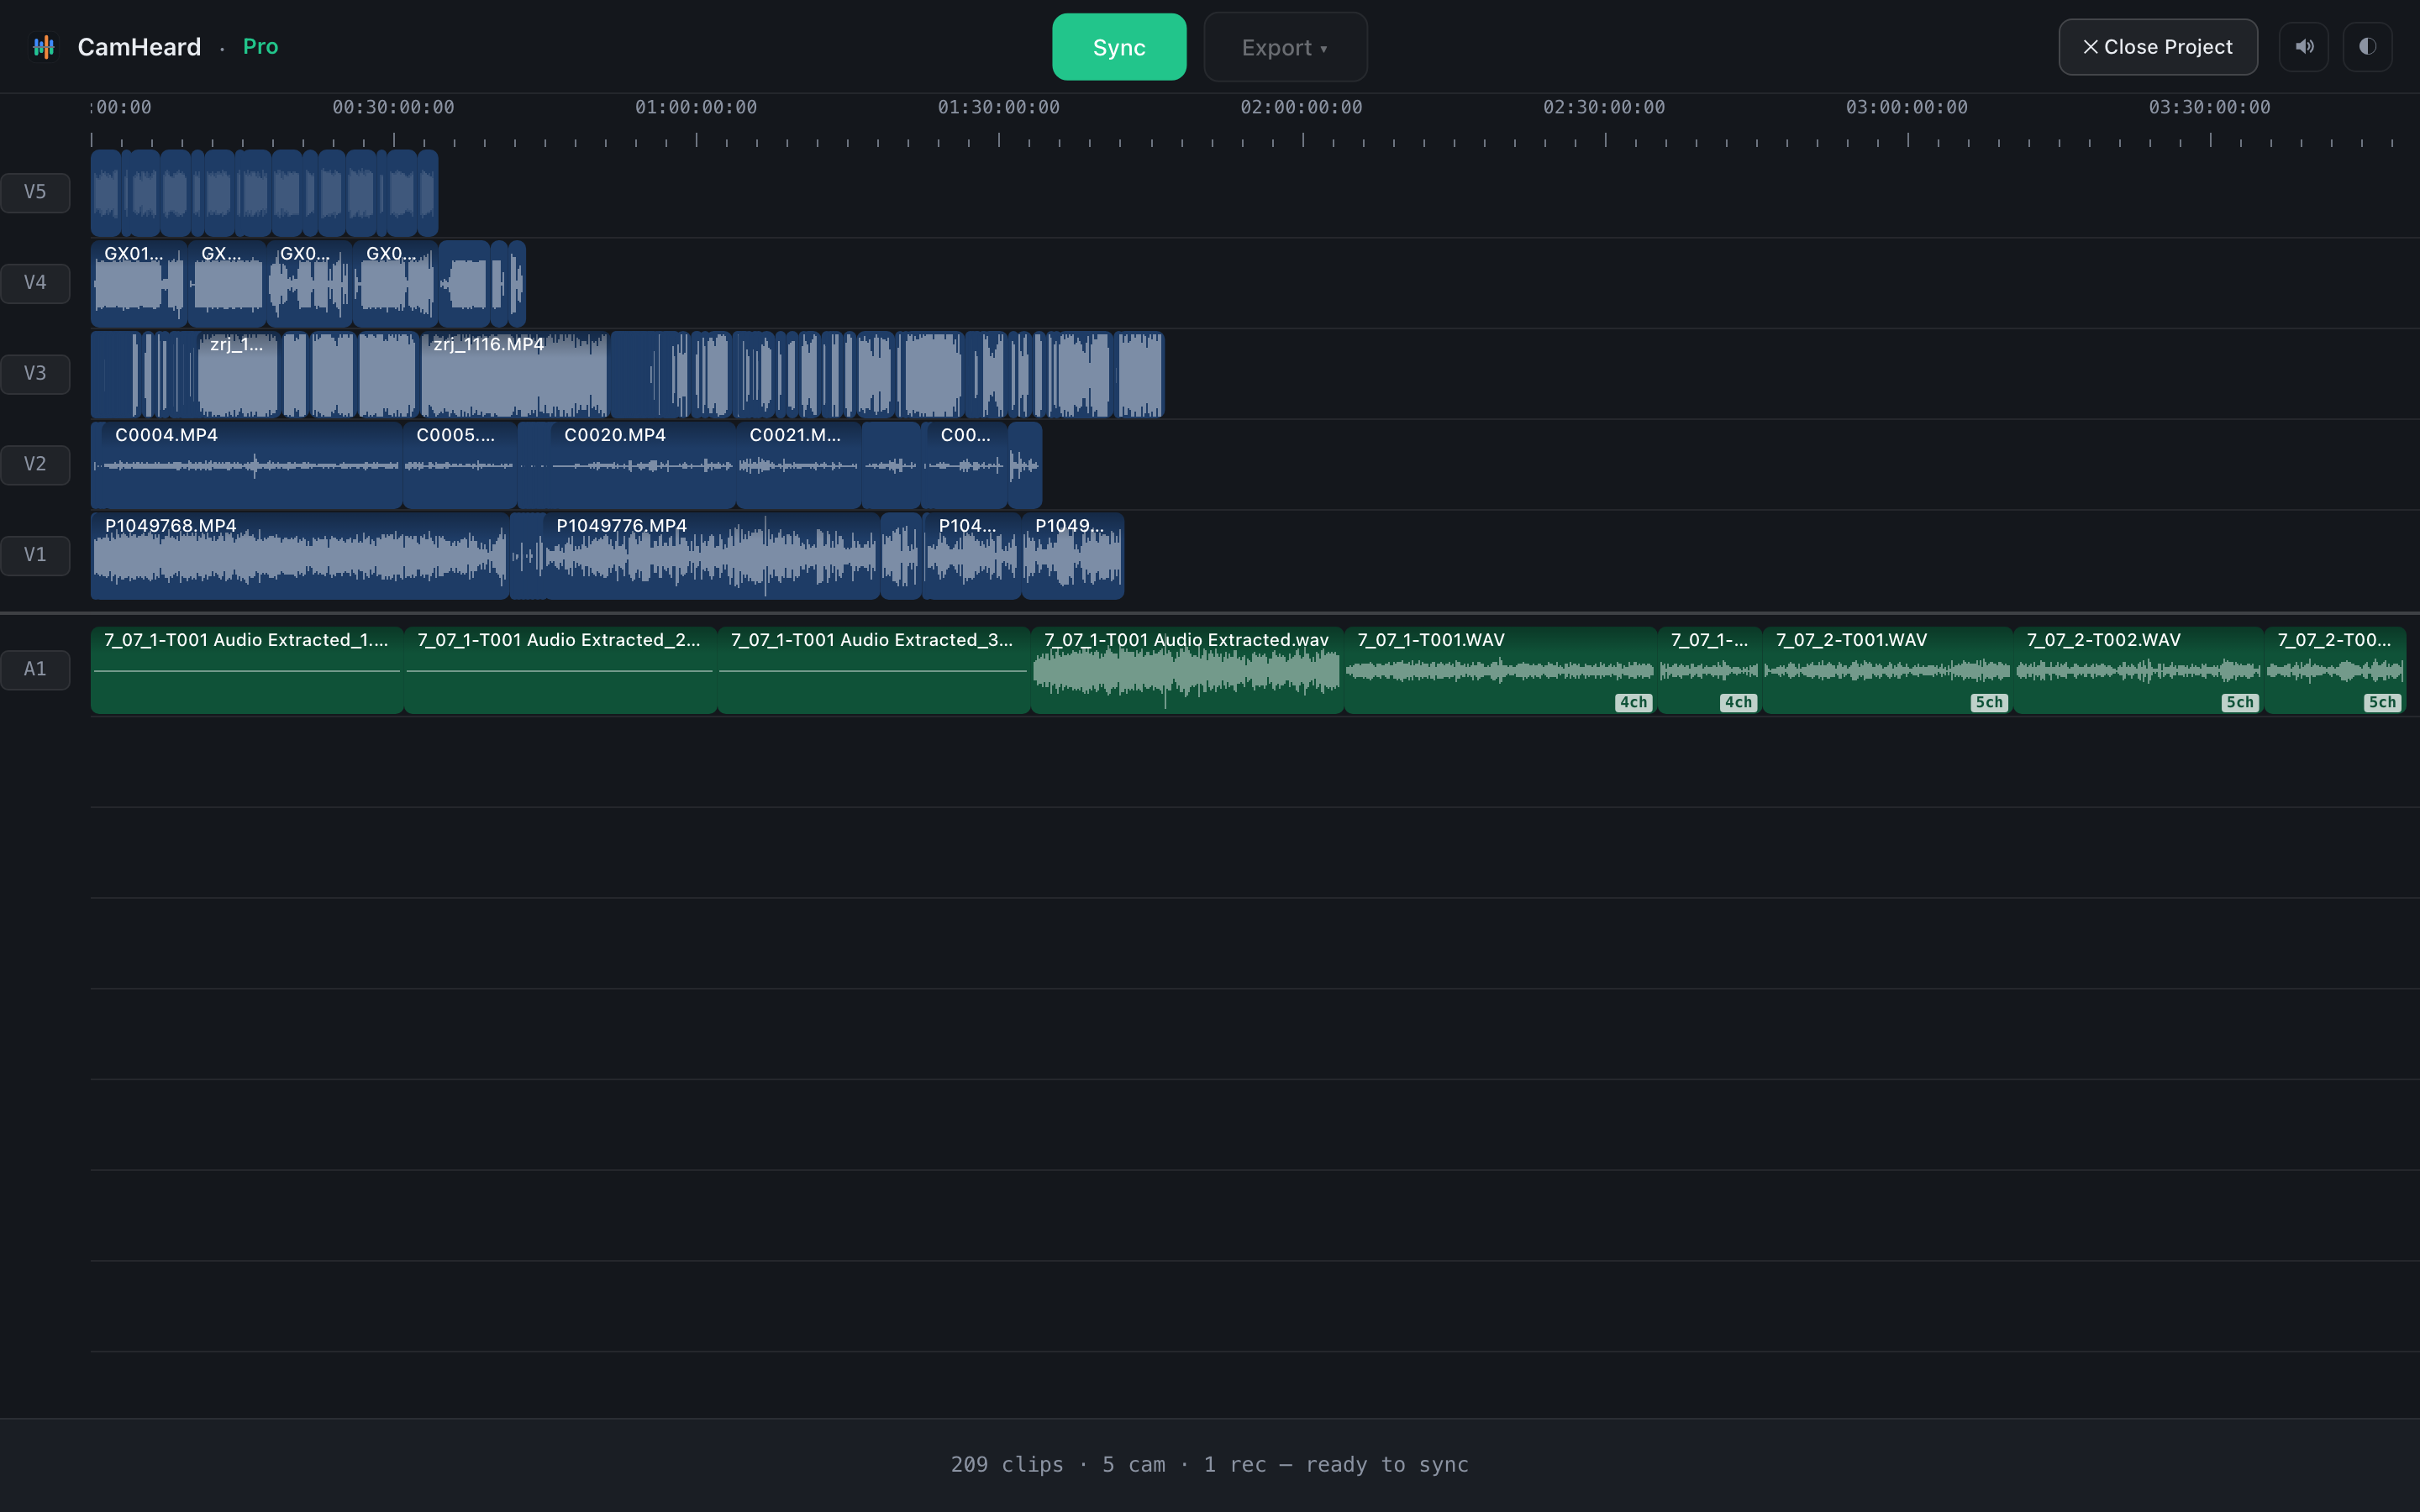Click the 5ch badge on 7_07_2-T002.WAV
This screenshot has width=2420, height=1512.
tap(2240, 702)
